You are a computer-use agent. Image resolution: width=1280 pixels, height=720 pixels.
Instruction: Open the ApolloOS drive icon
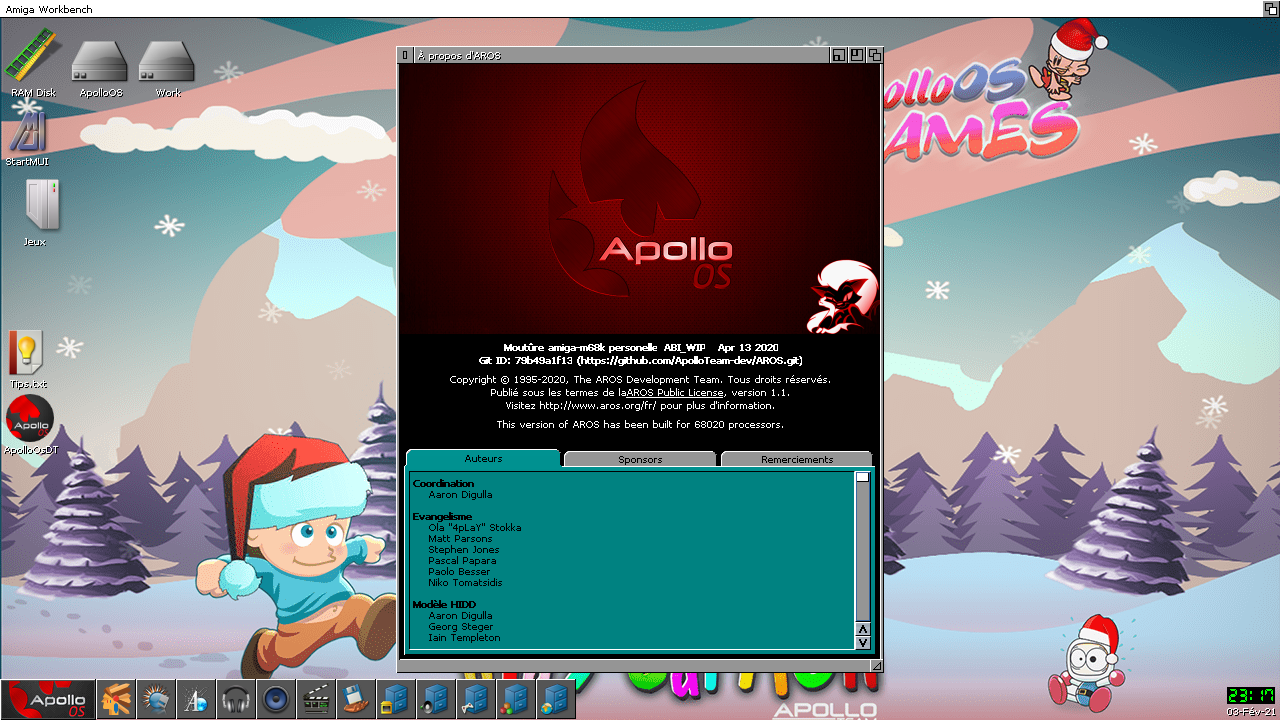(100, 68)
